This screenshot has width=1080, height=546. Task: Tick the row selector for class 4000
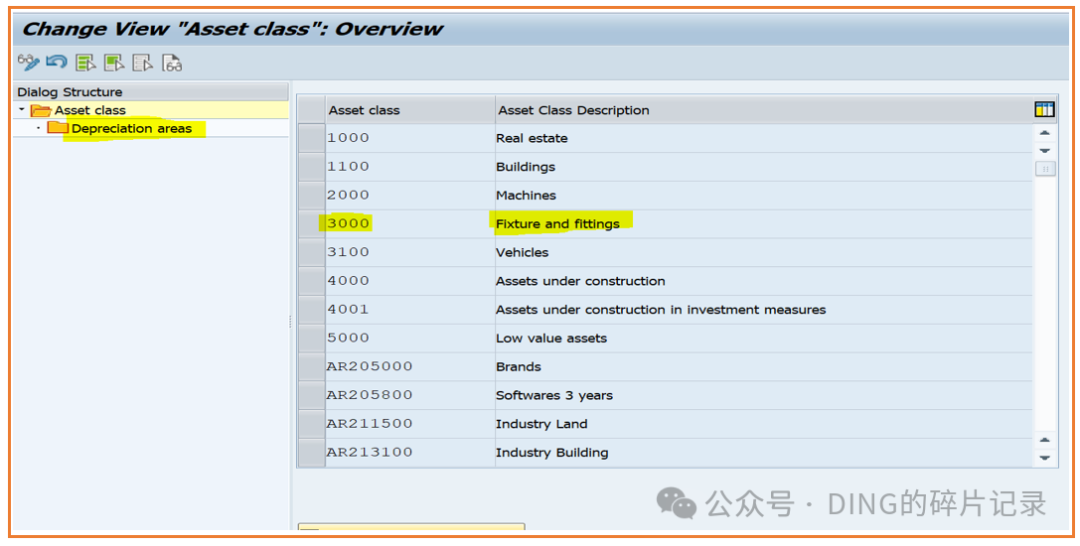pos(311,281)
